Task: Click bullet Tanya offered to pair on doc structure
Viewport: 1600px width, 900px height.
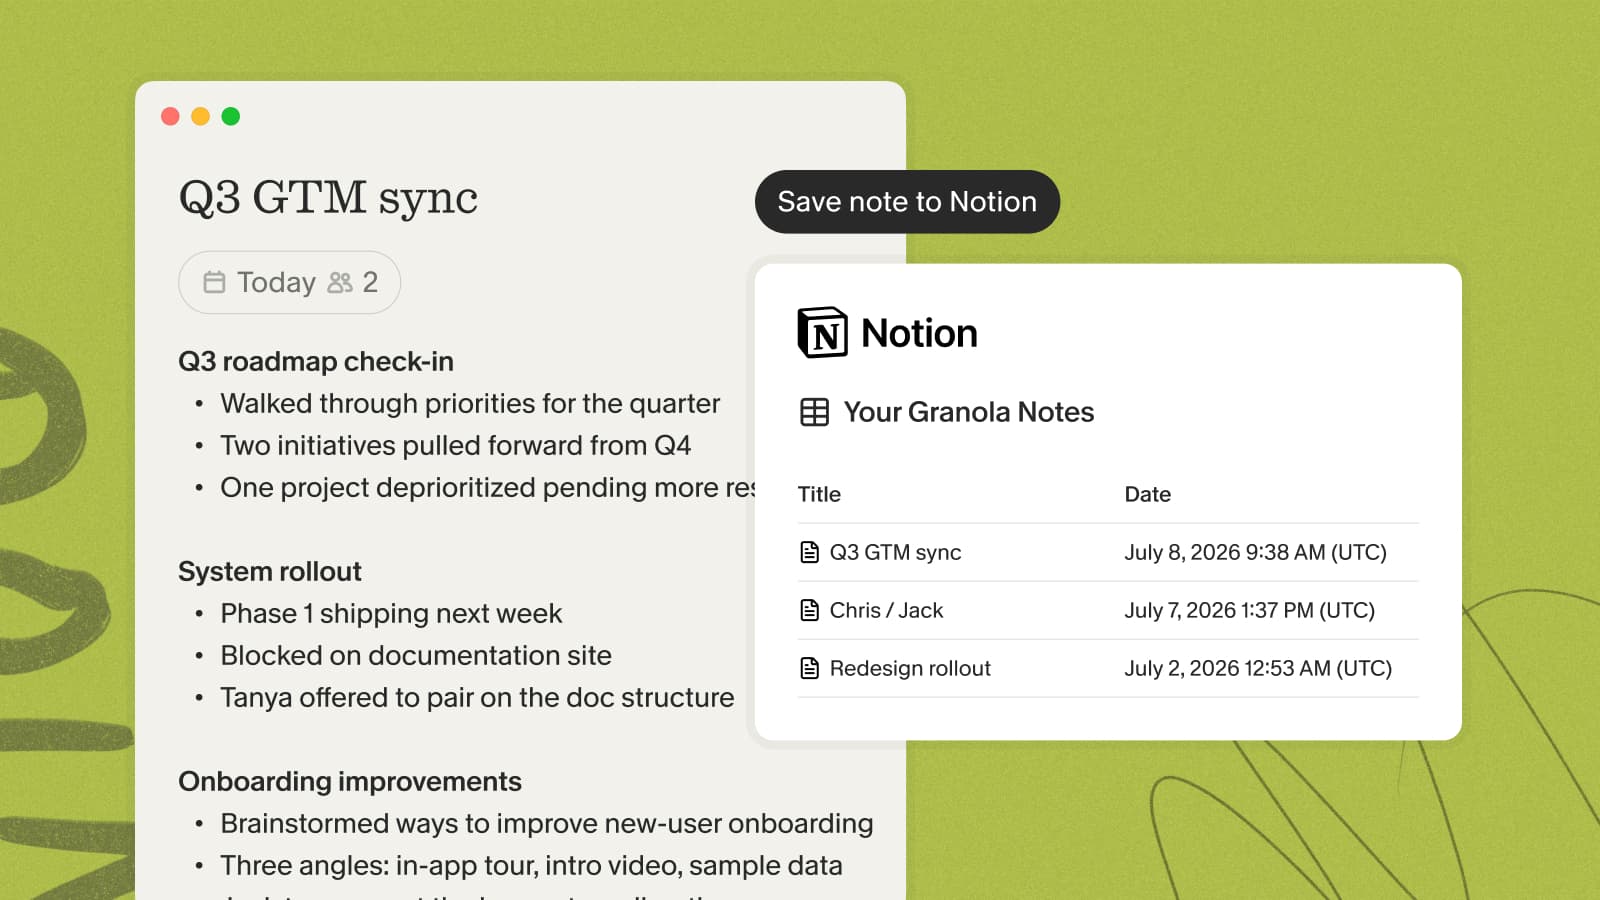Action: 477,697
